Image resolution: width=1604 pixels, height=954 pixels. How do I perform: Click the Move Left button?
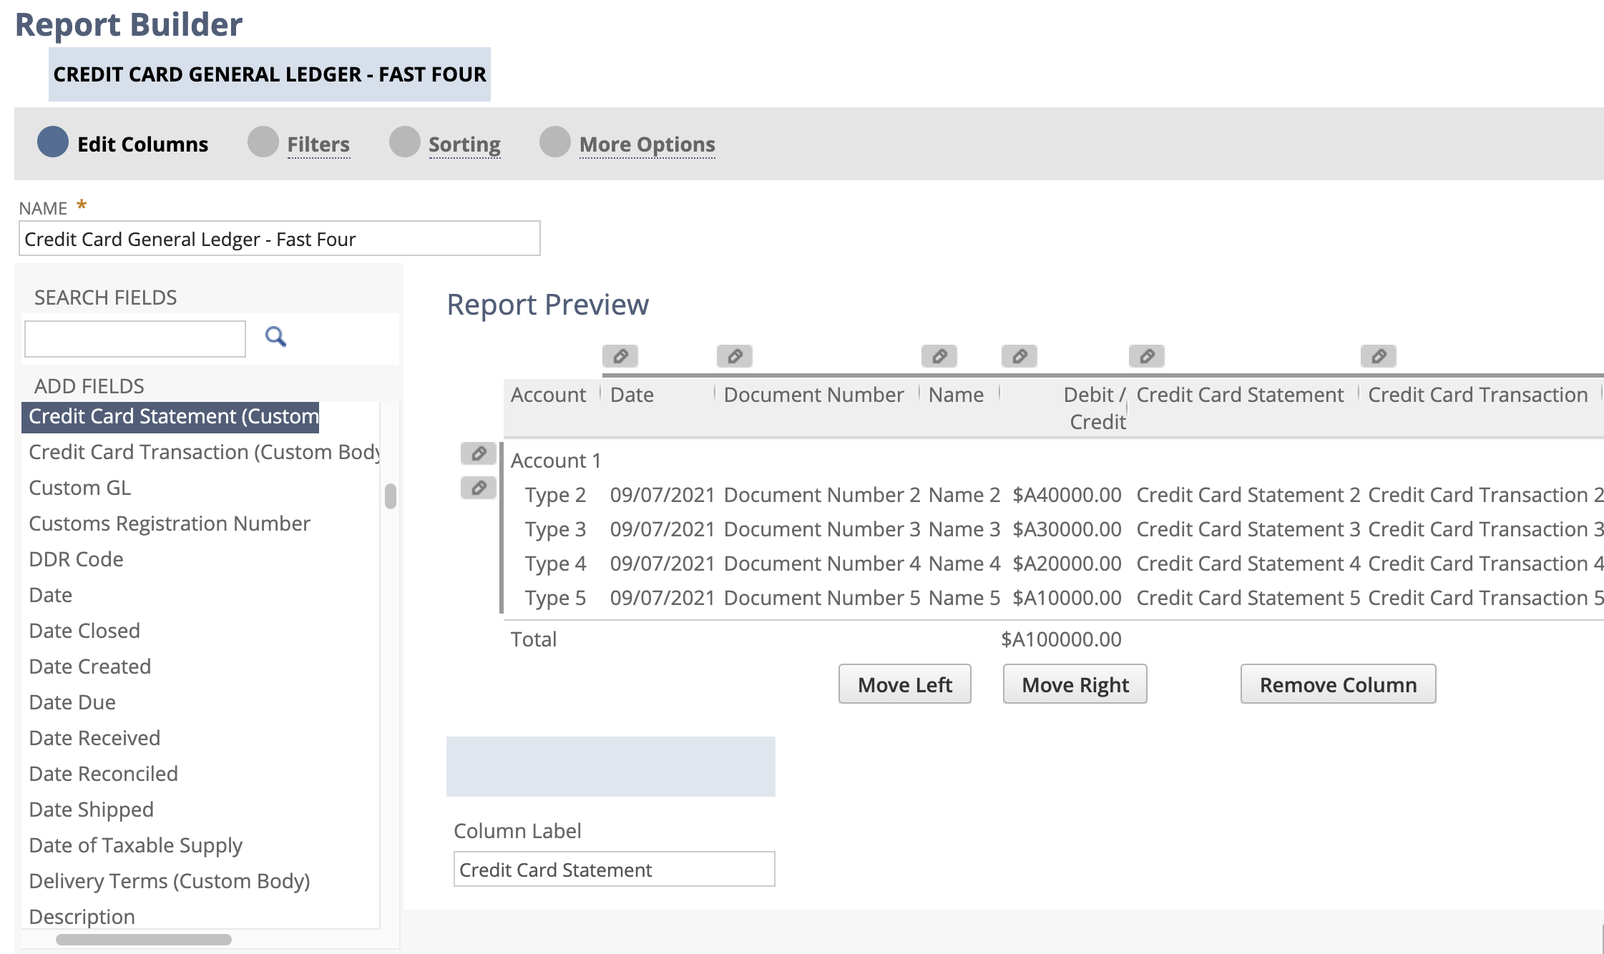905,684
